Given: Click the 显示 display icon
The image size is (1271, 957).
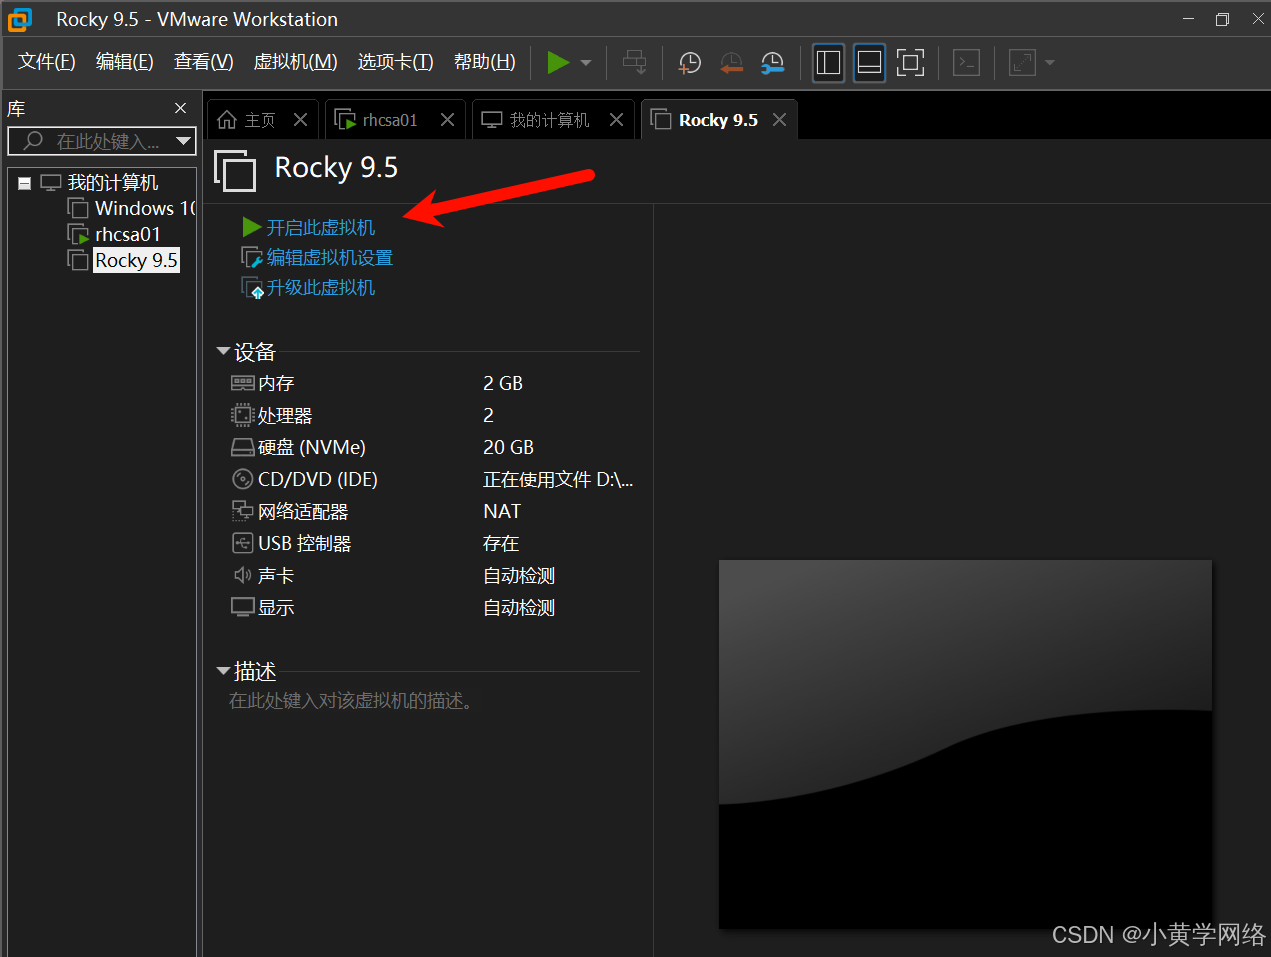Looking at the screenshot, I should pyautogui.click(x=242, y=607).
